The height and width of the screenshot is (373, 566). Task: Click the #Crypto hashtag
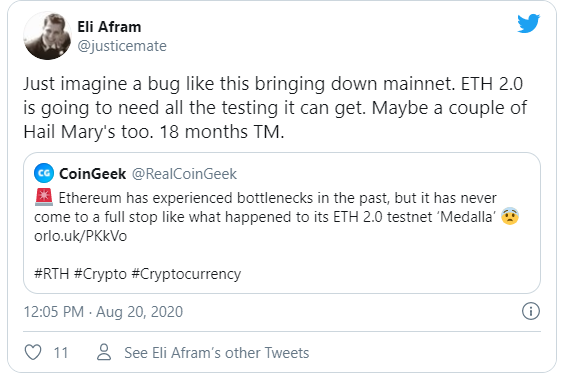point(100,274)
